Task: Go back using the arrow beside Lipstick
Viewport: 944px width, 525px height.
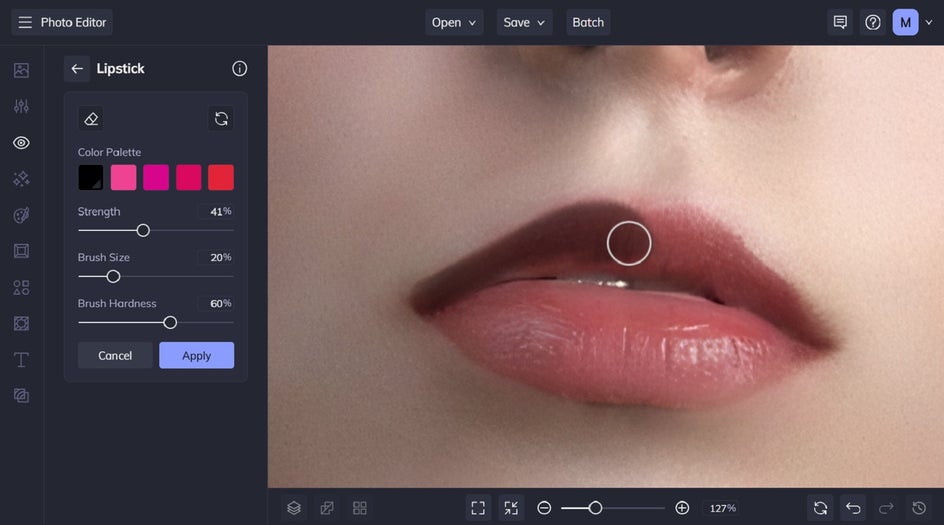Action: (77, 69)
